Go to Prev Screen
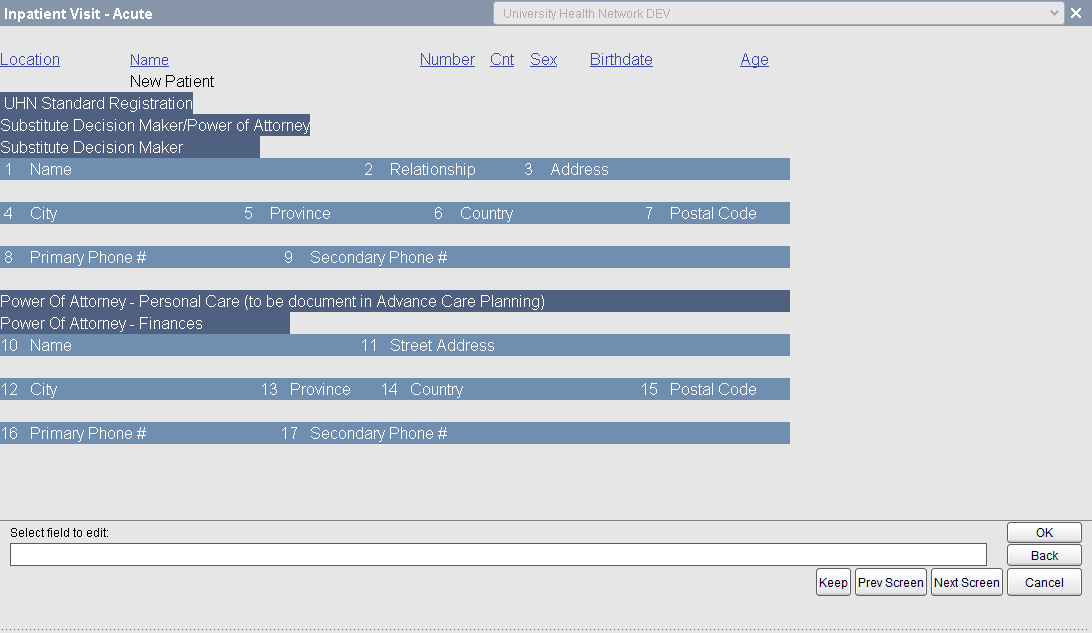1092x633 pixels. click(890, 582)
